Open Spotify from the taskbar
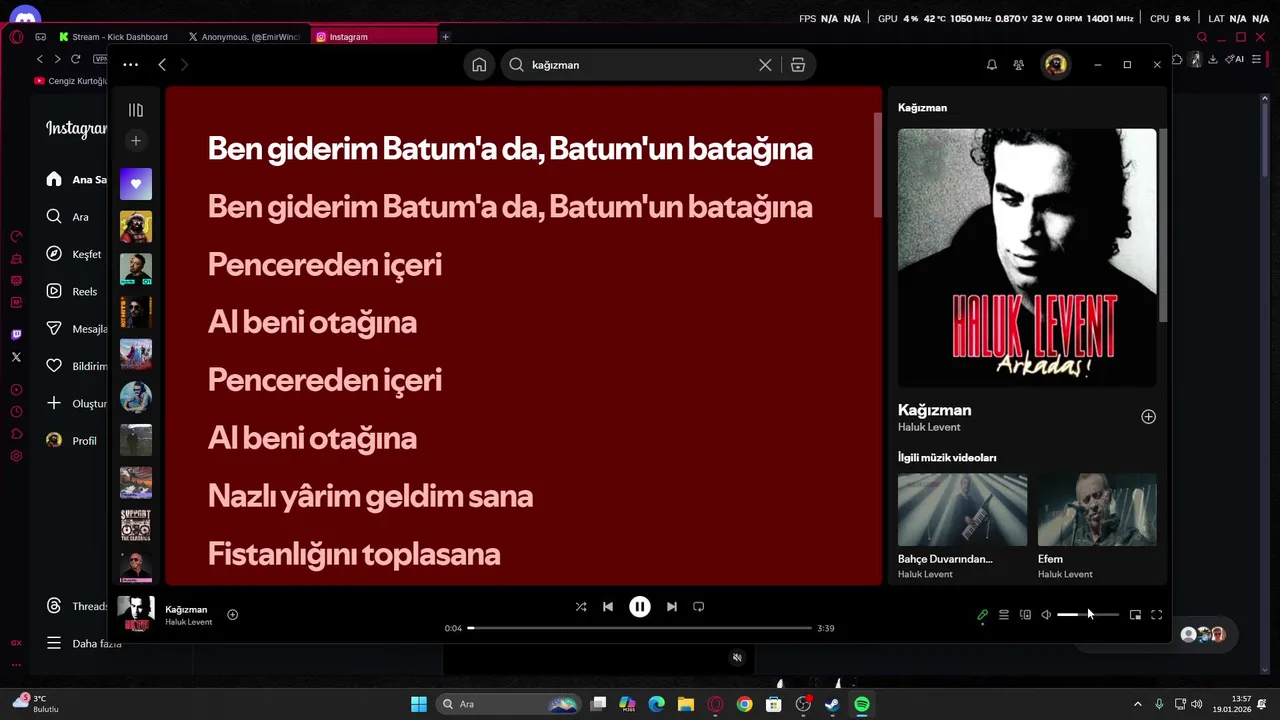The image size is (1280, 720). [x=861, y=704]
